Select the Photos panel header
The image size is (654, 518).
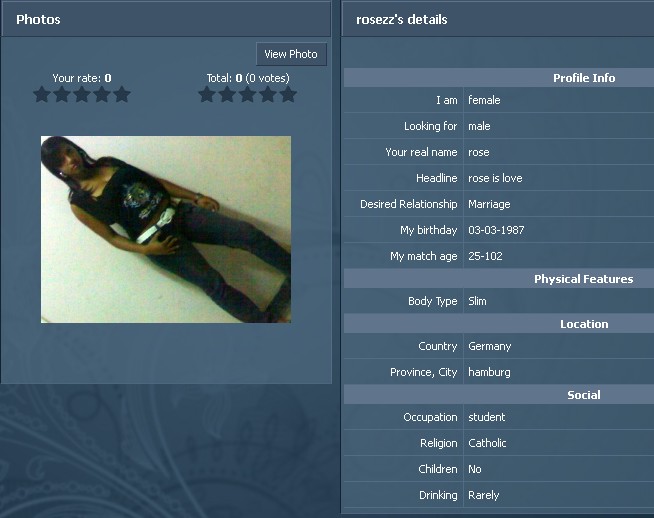166,19
